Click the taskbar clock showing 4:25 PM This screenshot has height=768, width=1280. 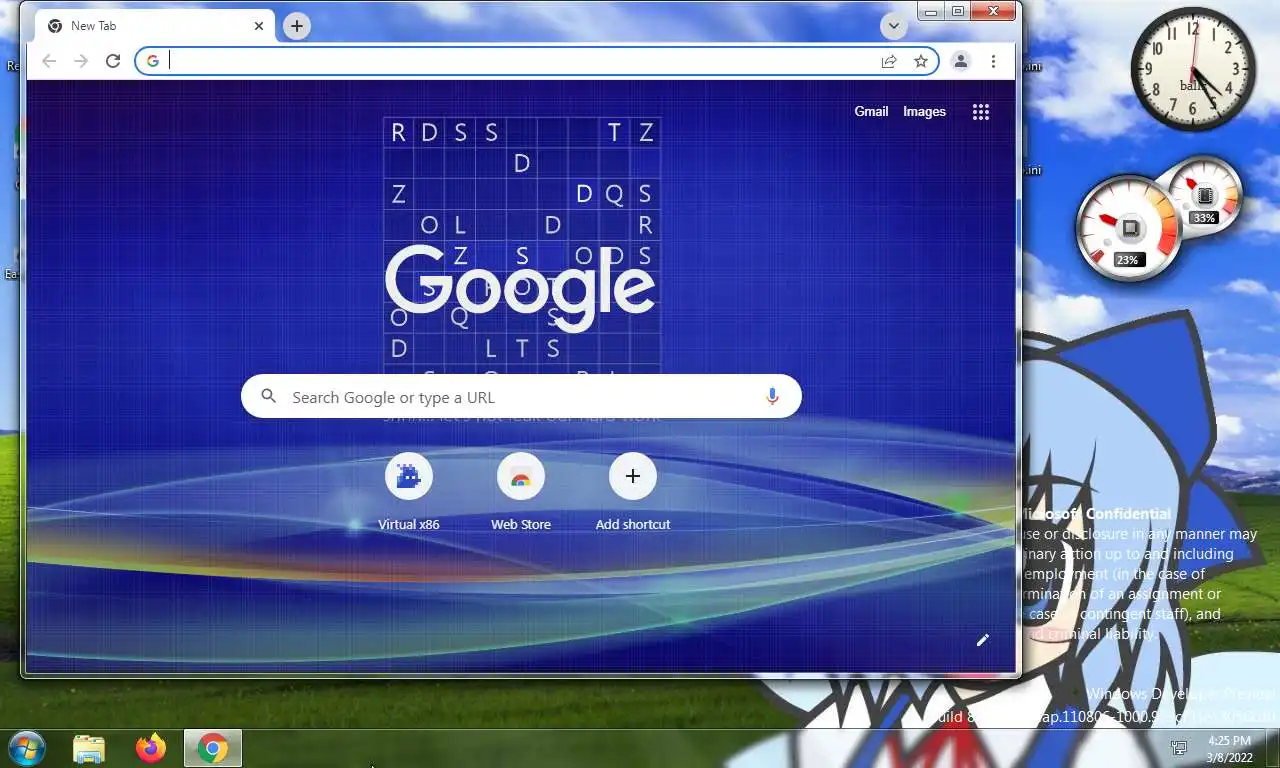point(1229,748)
